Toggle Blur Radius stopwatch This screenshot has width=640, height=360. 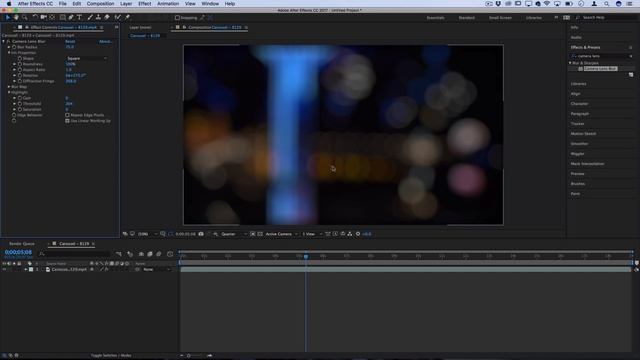[x=14, y=47]
